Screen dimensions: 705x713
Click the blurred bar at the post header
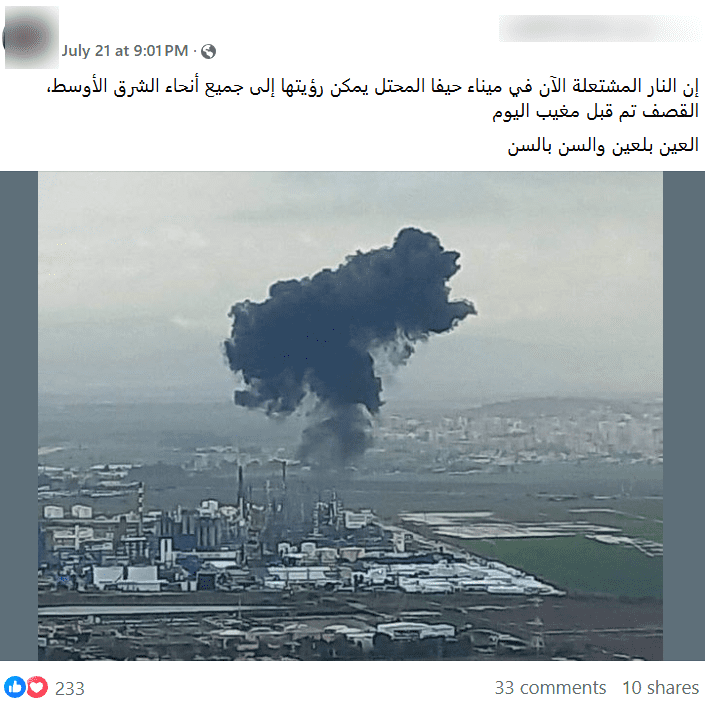[599, 28]
